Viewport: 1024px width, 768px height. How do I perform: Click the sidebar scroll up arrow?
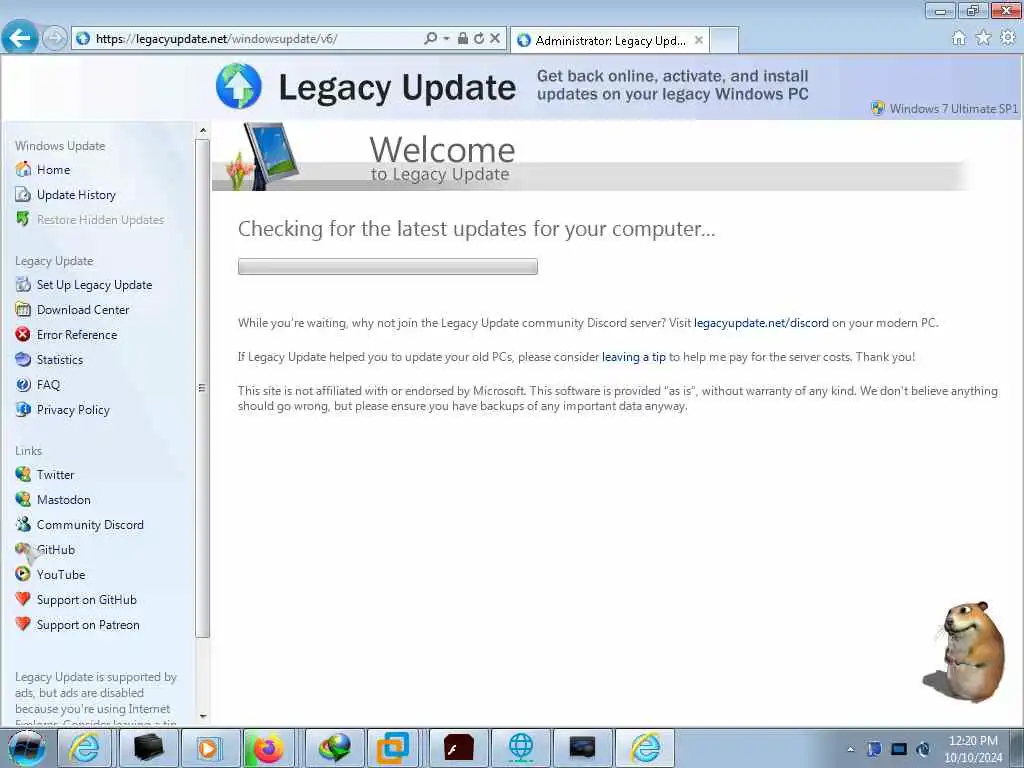click(202, 131)
